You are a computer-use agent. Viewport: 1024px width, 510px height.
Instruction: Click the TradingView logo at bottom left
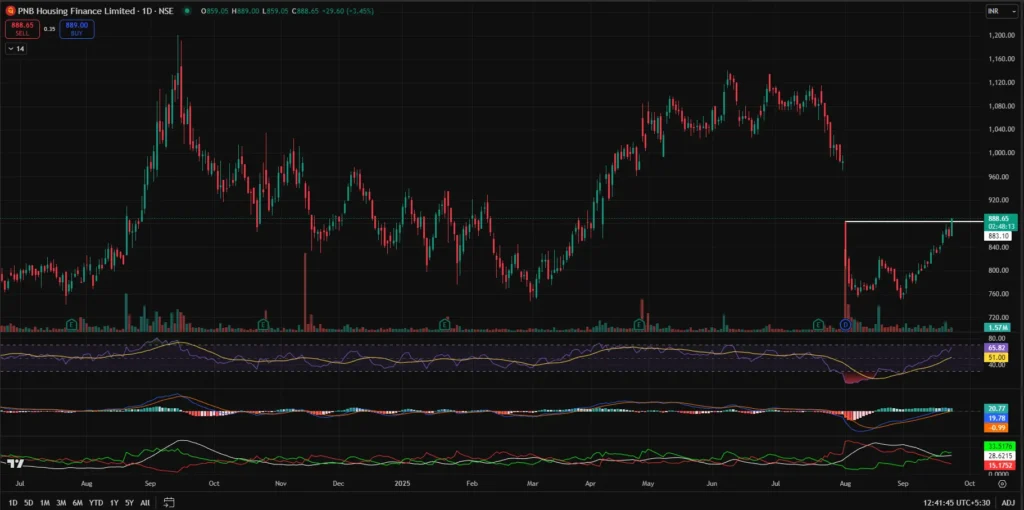[14, 464]
